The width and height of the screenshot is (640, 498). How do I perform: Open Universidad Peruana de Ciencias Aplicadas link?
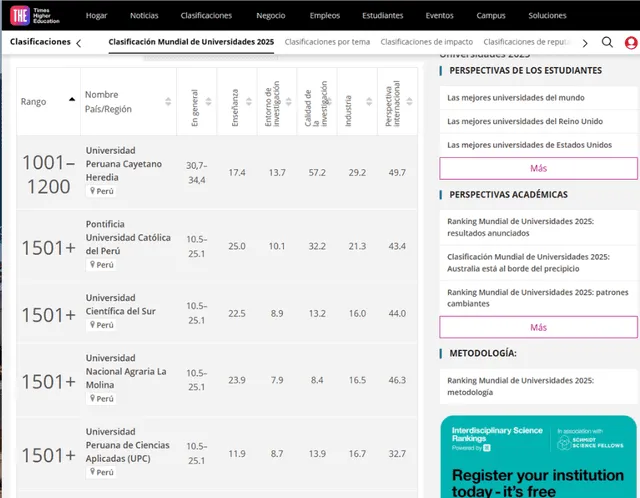tap(127, 445)
